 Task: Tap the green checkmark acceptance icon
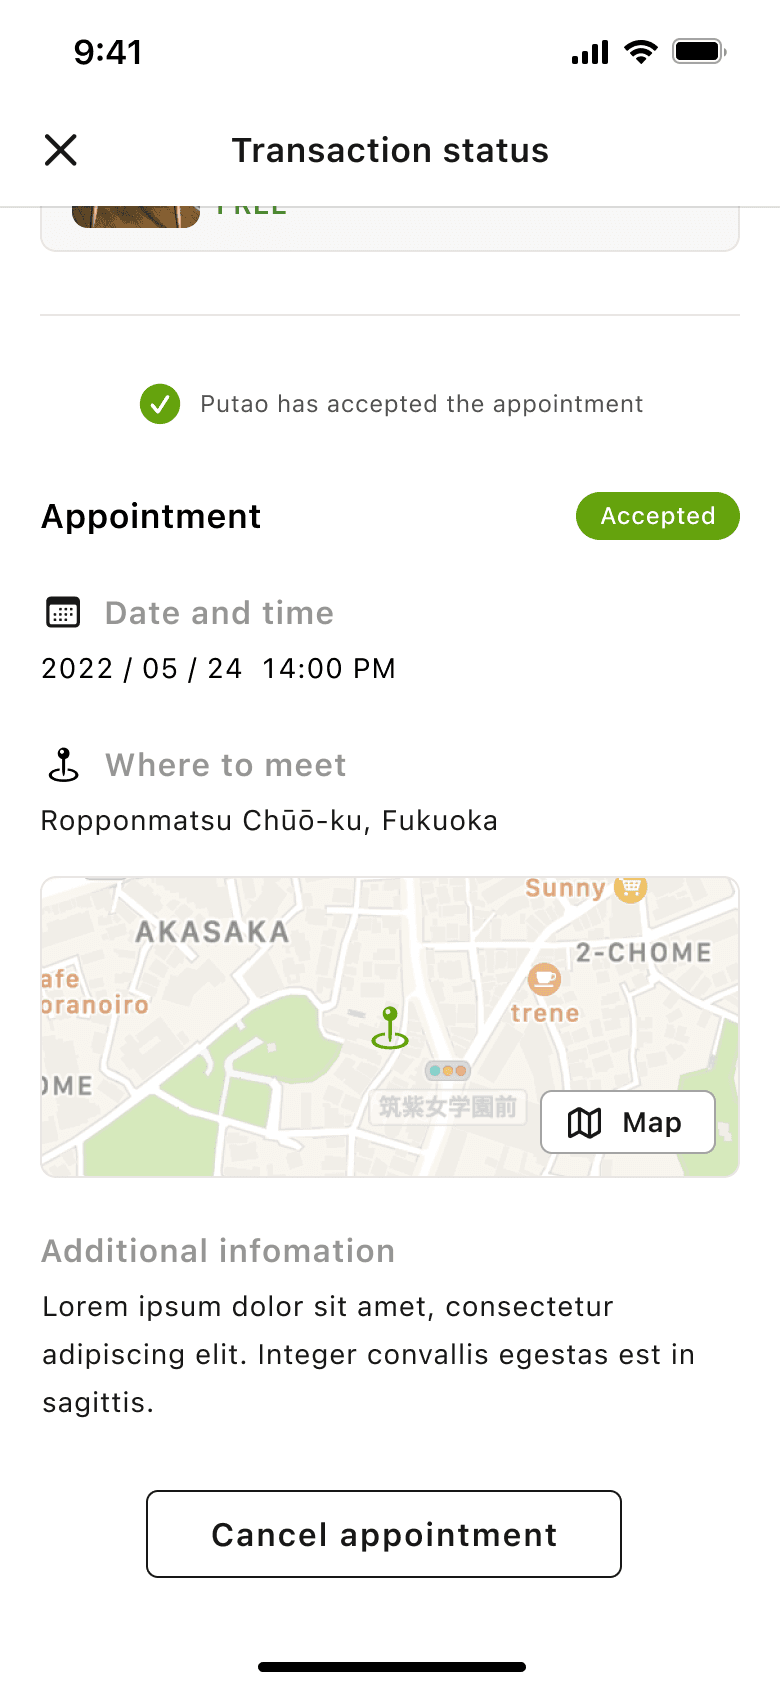click(160, 404)
